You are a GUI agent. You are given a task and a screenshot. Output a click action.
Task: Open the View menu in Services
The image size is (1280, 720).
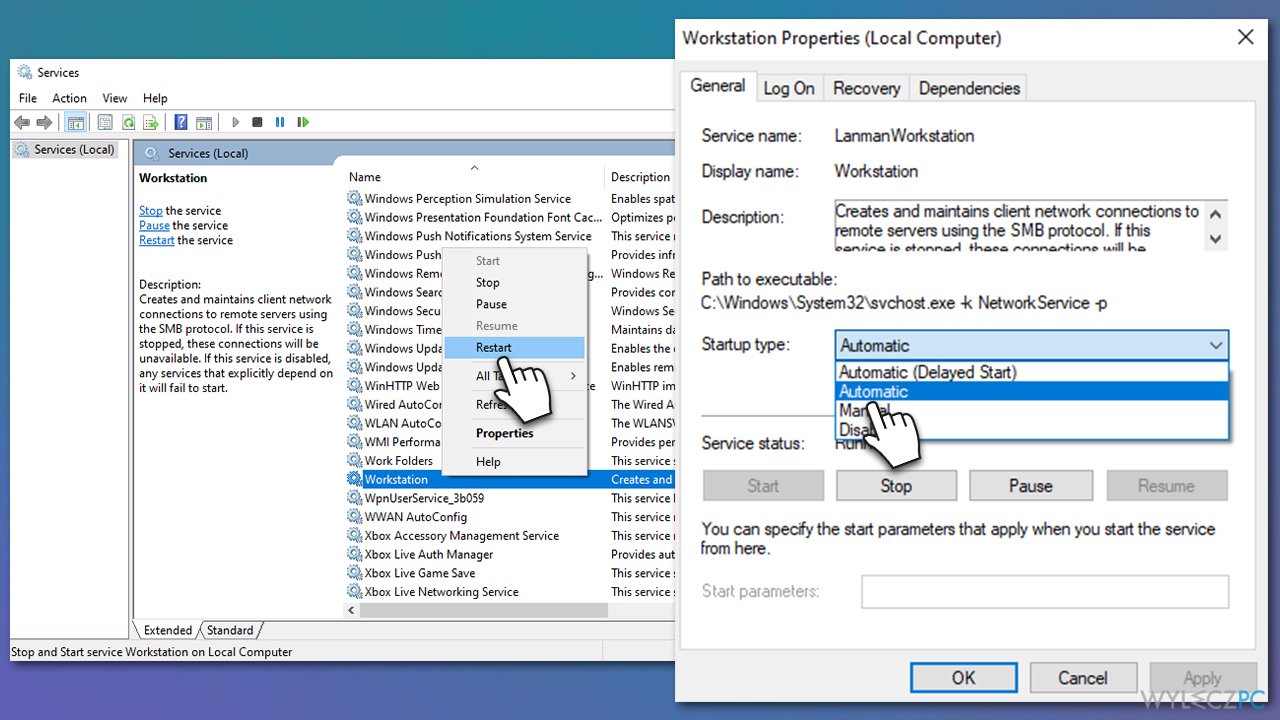[115, 98]
